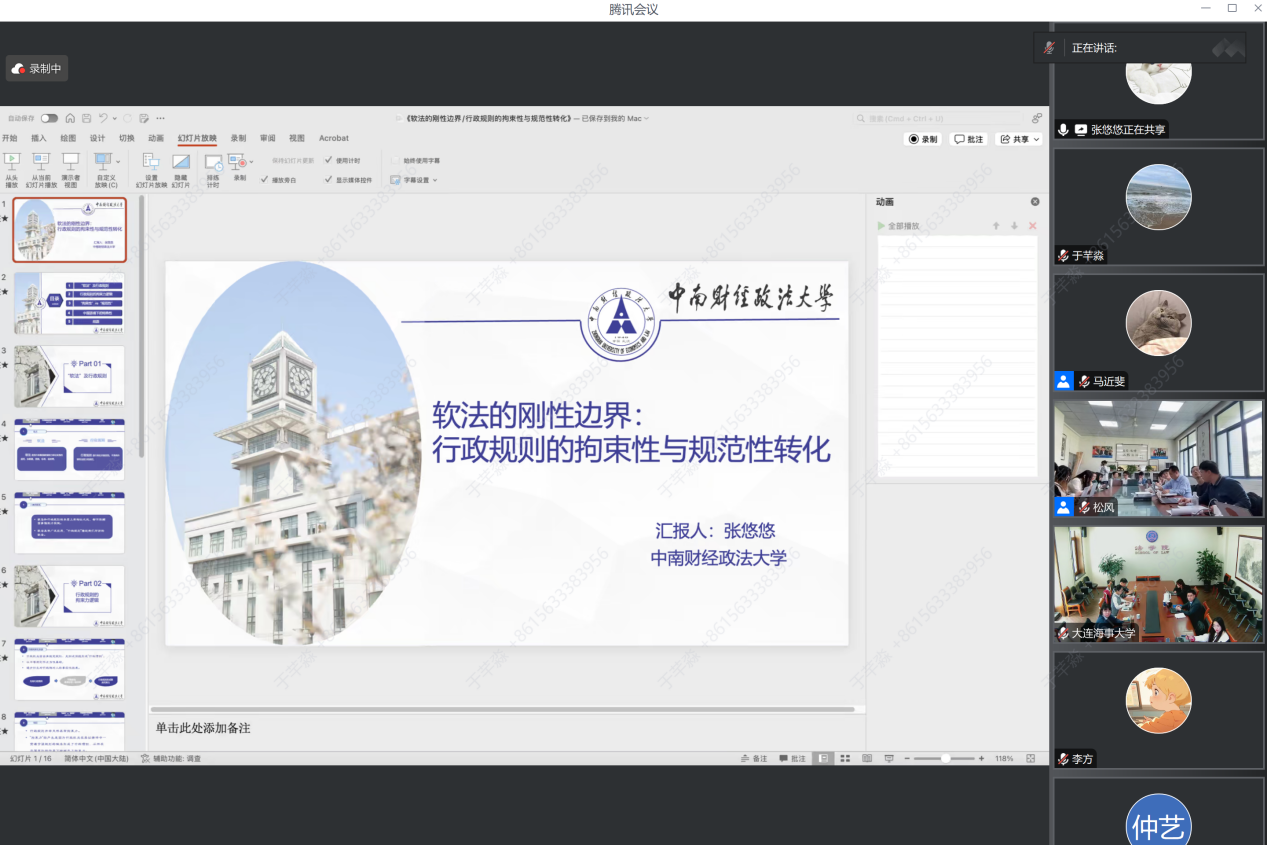Expand the 字幕设置 dropdown
Image resolution: width=1267 pixels, height=845 pixels.
(x=435, y=180)
